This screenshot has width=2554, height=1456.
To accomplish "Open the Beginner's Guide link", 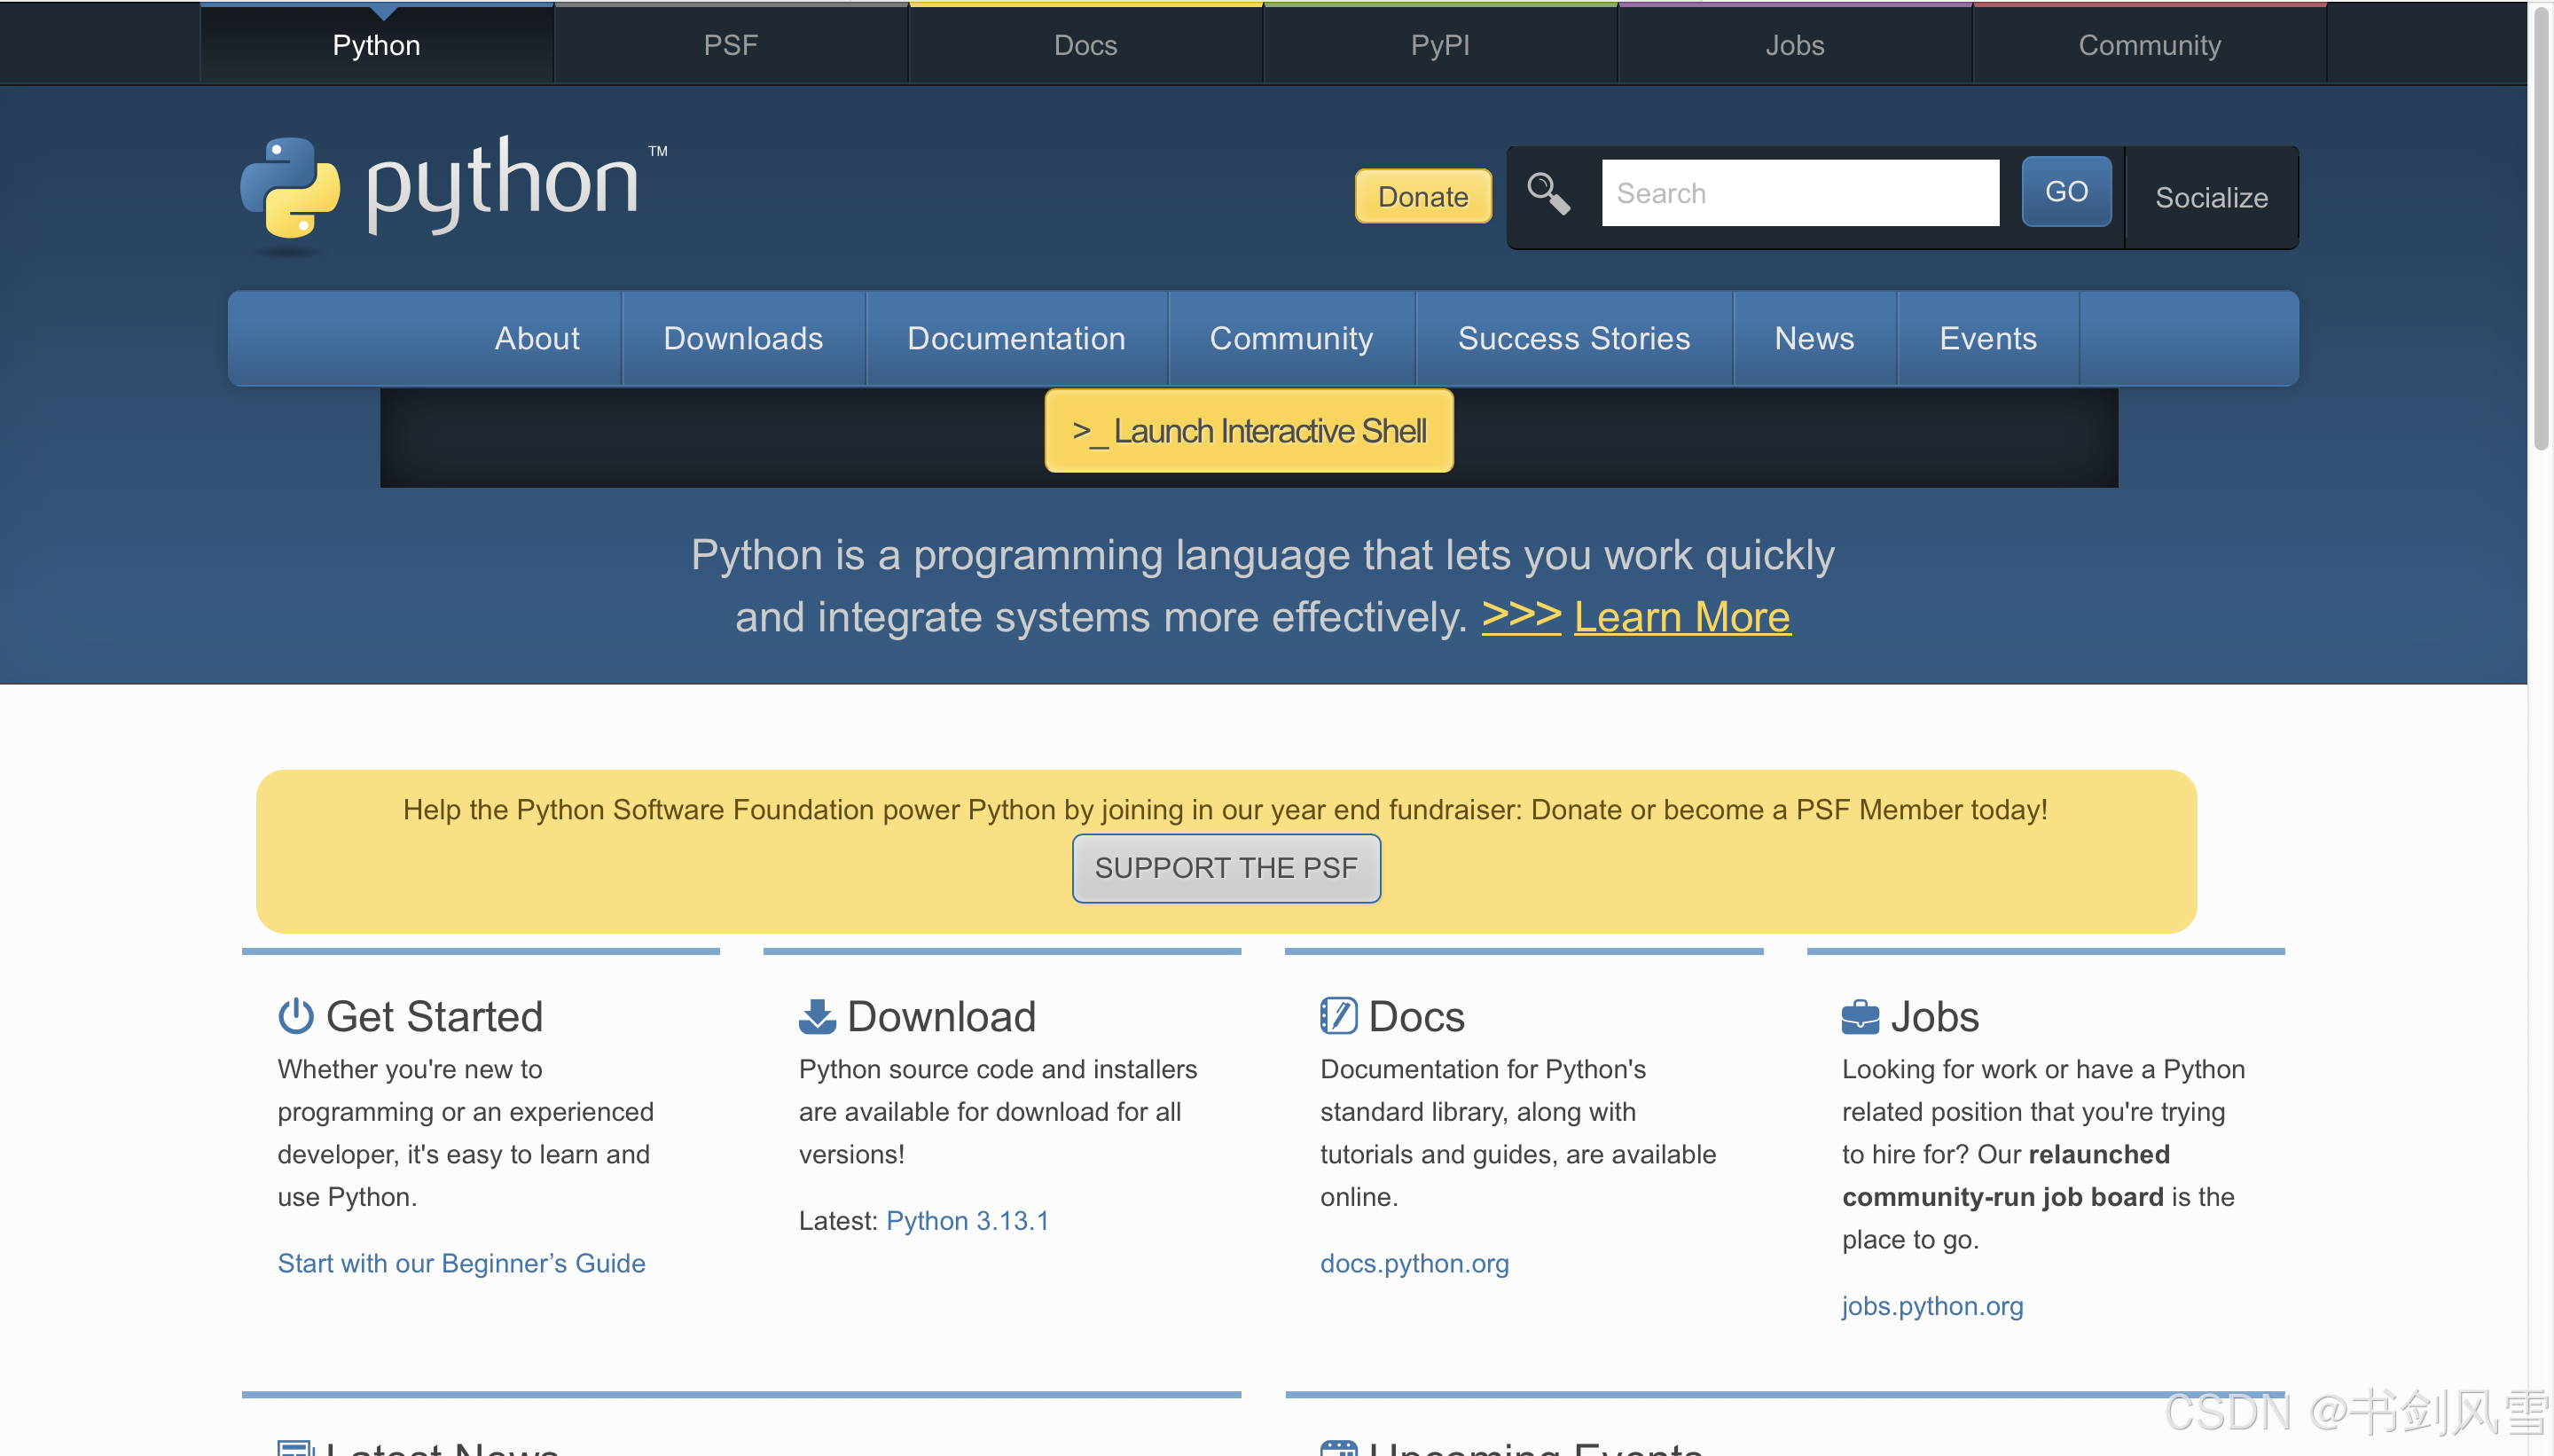I will (x=461, y=1263).
